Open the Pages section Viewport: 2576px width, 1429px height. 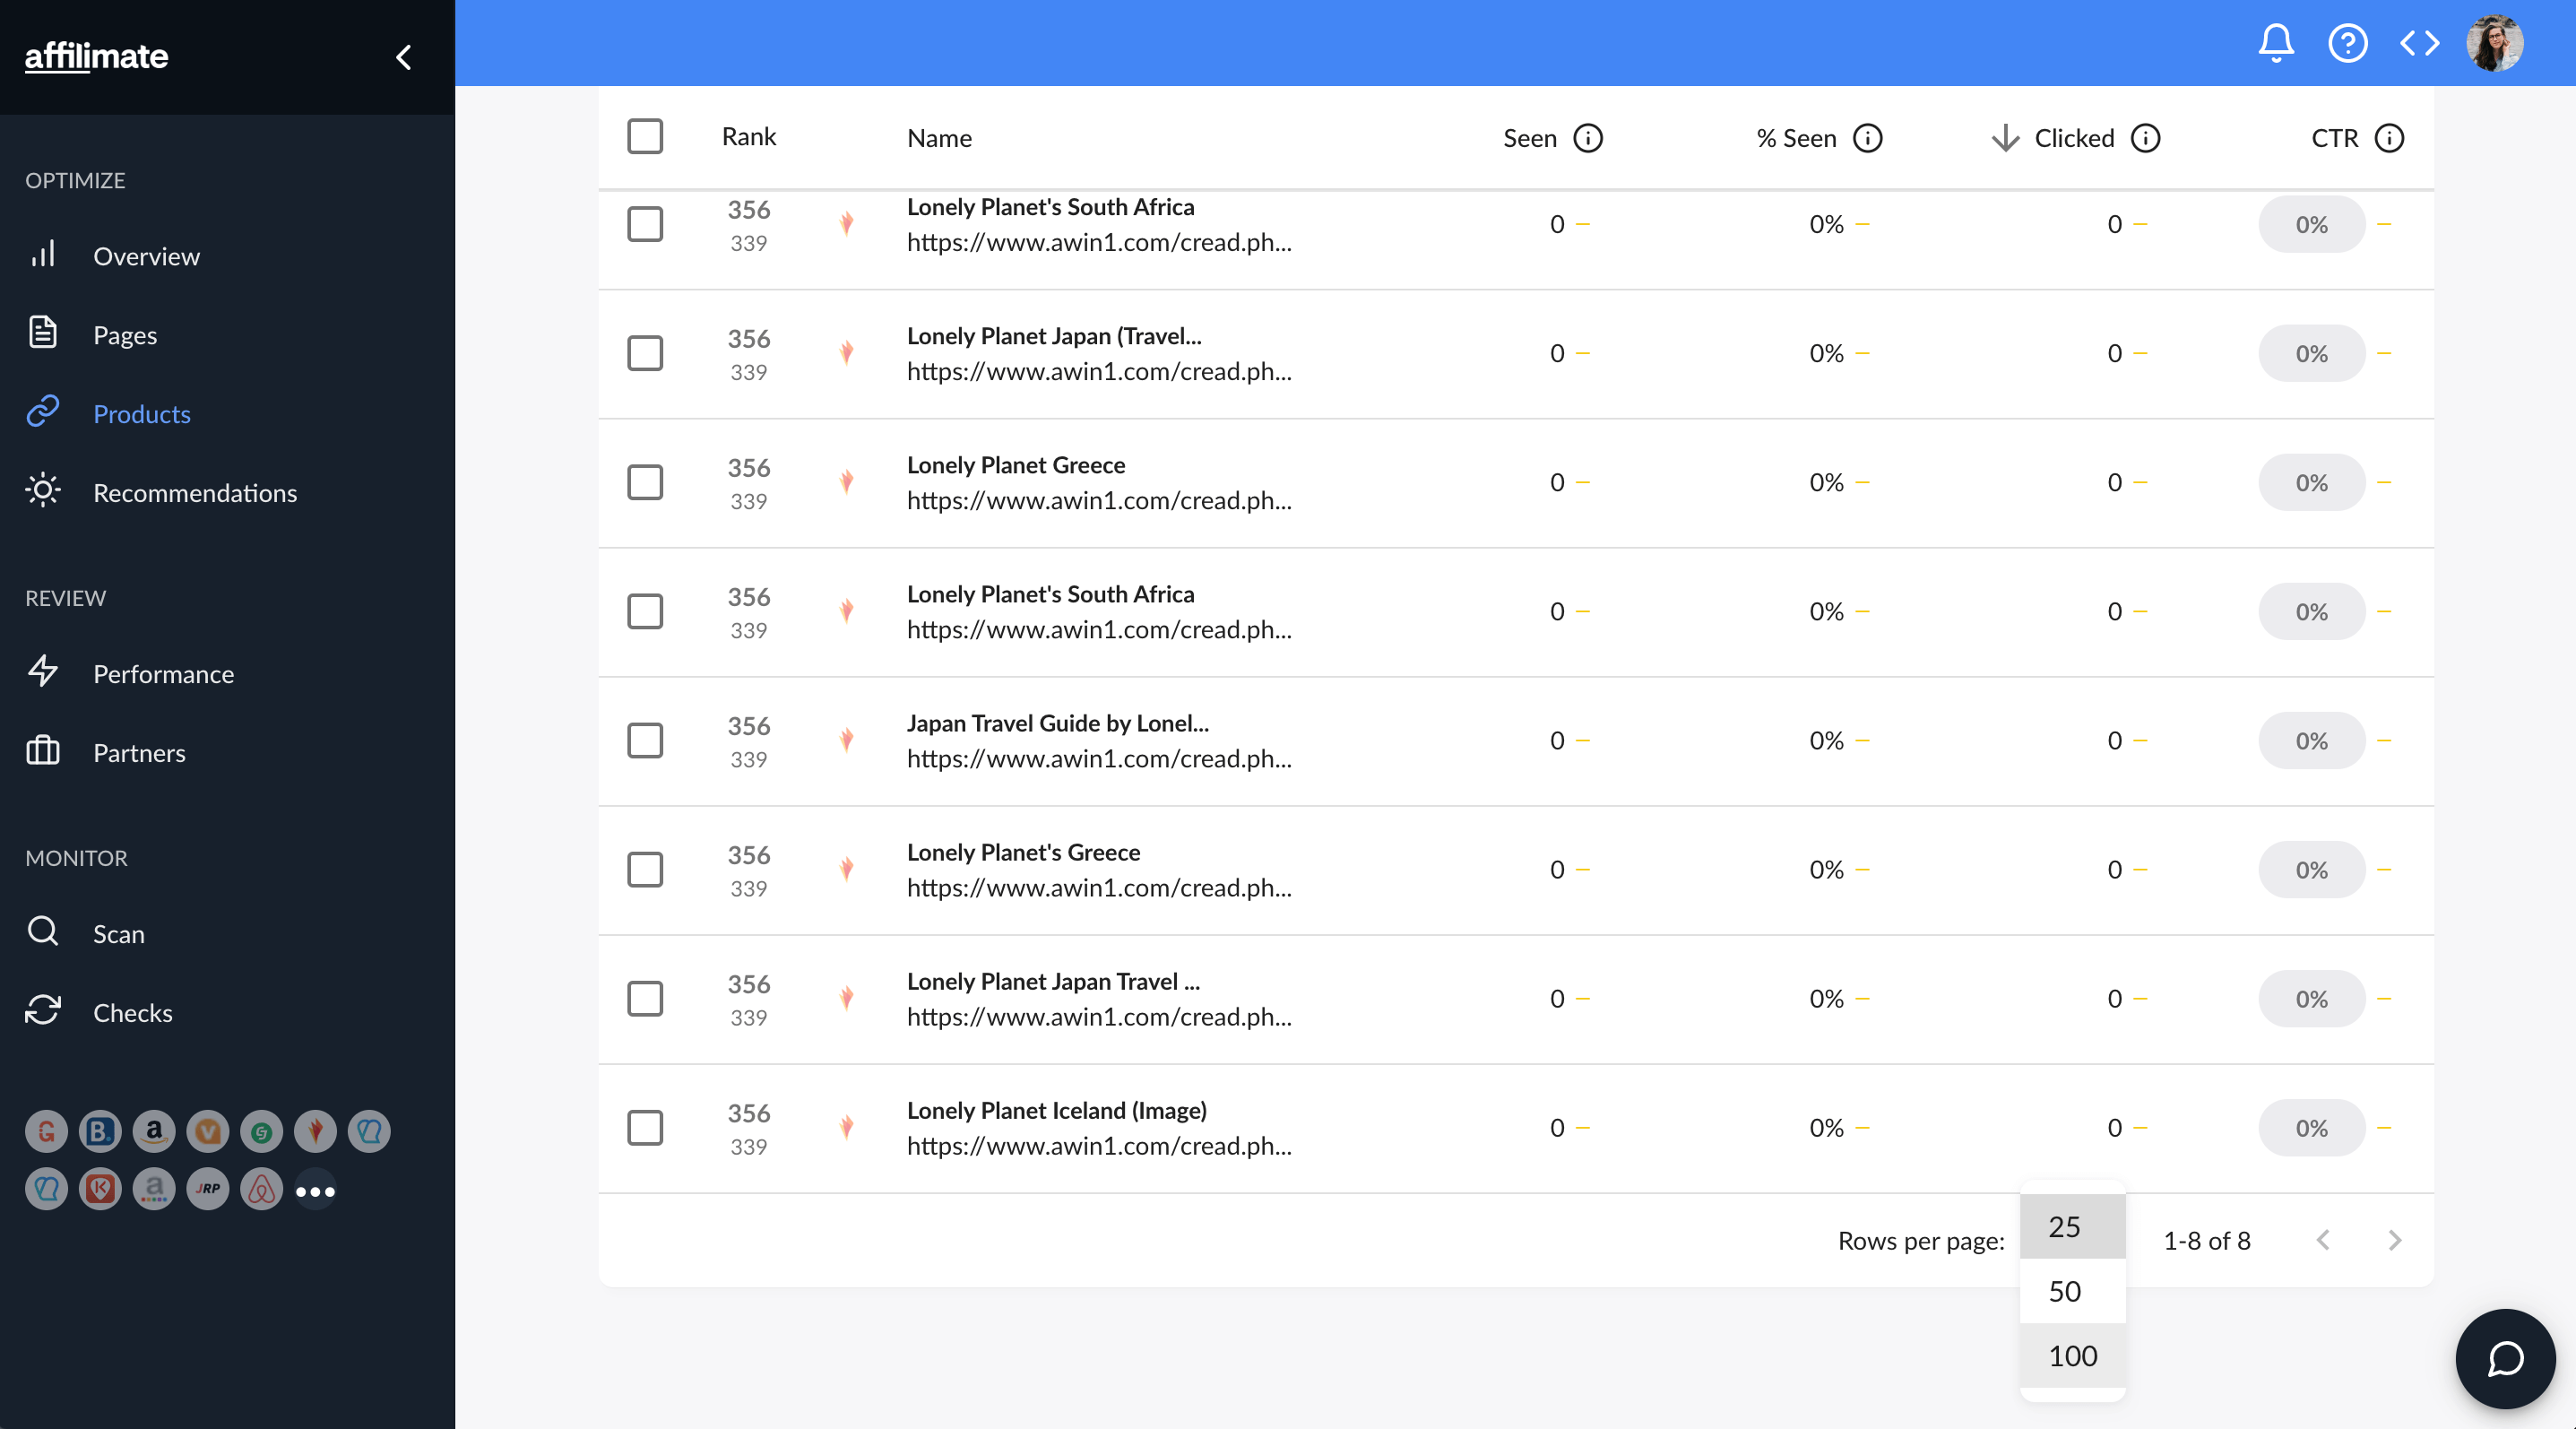coord(125,335)
